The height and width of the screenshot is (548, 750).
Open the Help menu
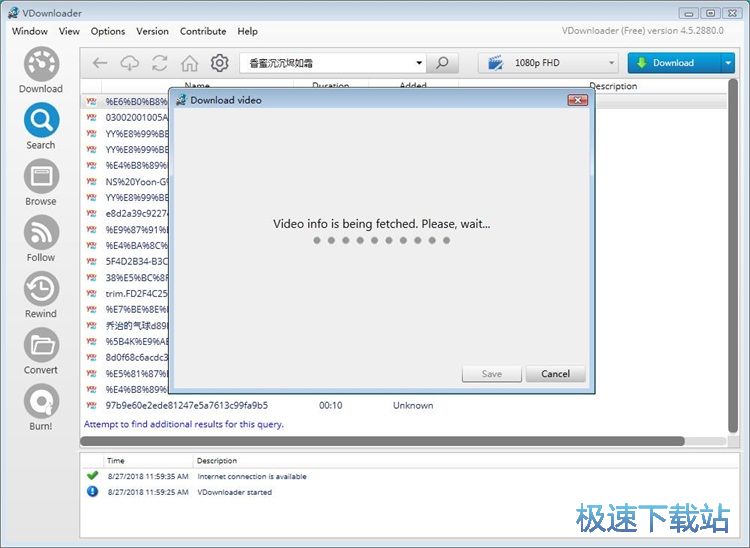[247, 31]
